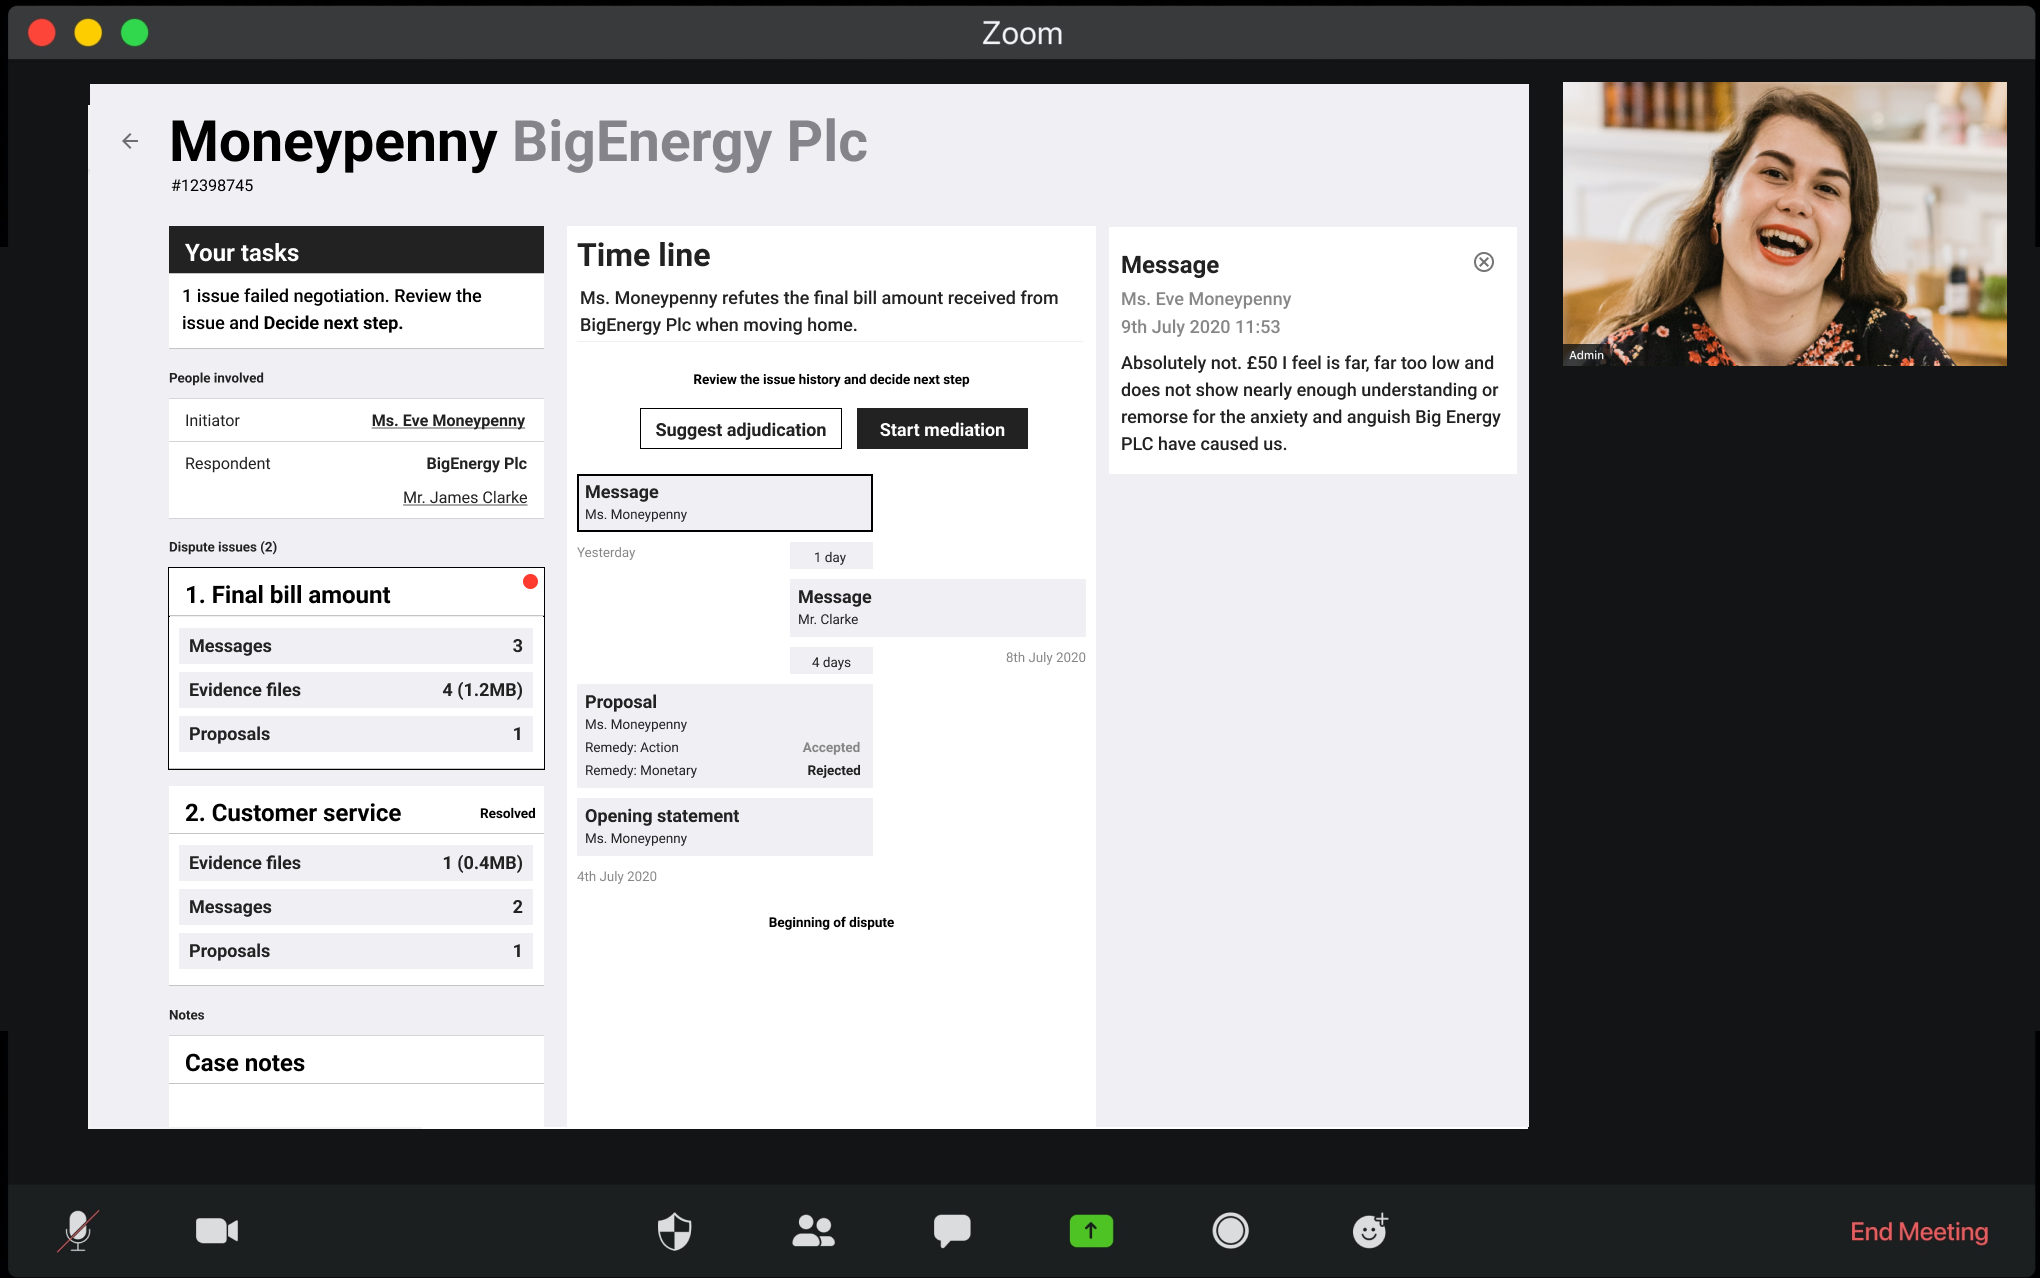Open the Security shield options
2040x1278 pixels.
675,1231
